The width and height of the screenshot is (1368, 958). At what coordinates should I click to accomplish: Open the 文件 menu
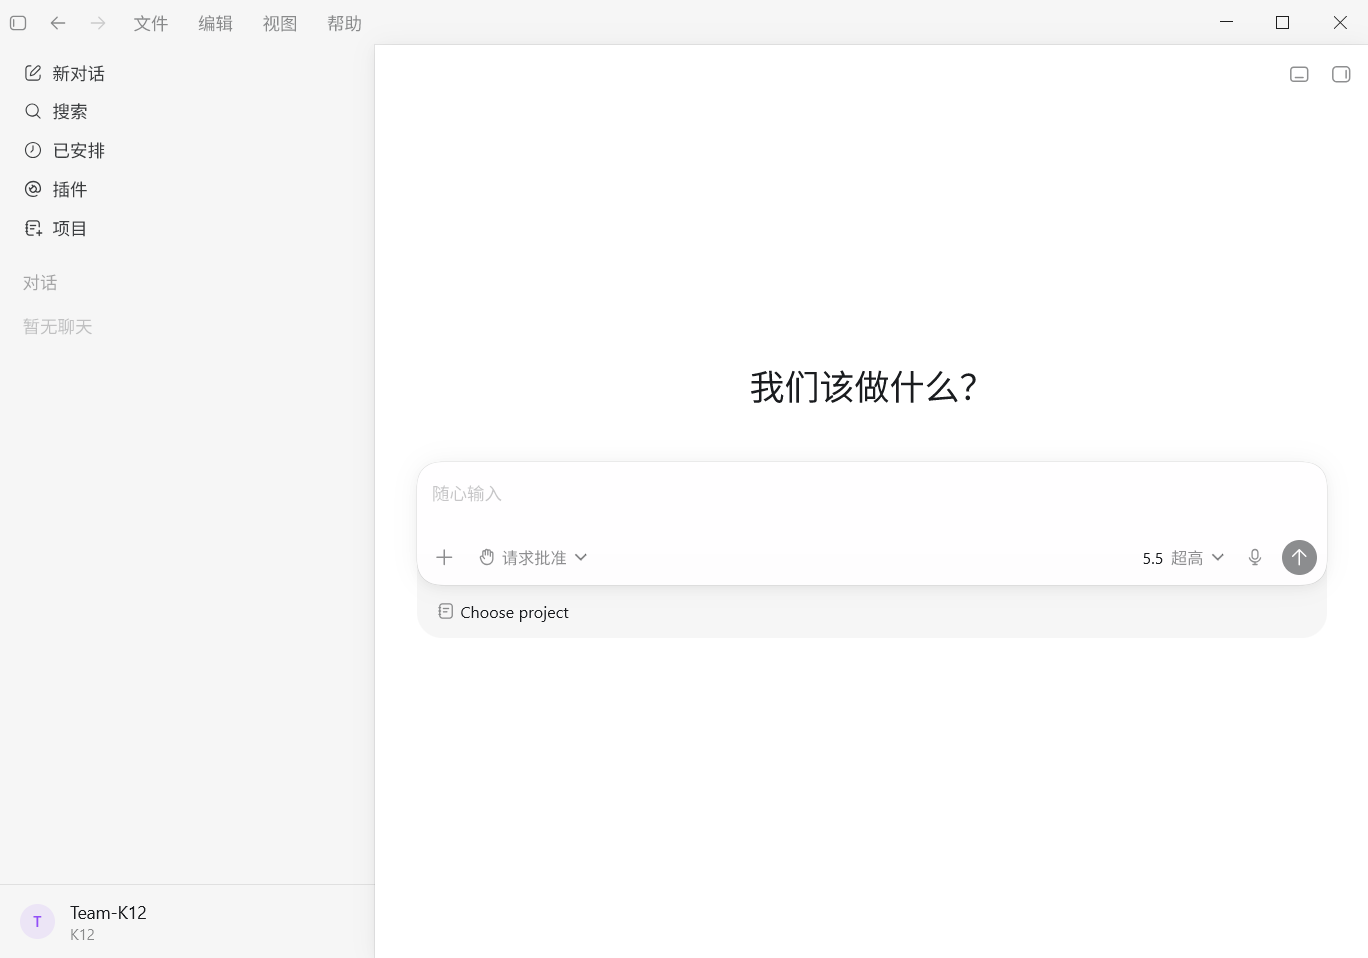151,23
